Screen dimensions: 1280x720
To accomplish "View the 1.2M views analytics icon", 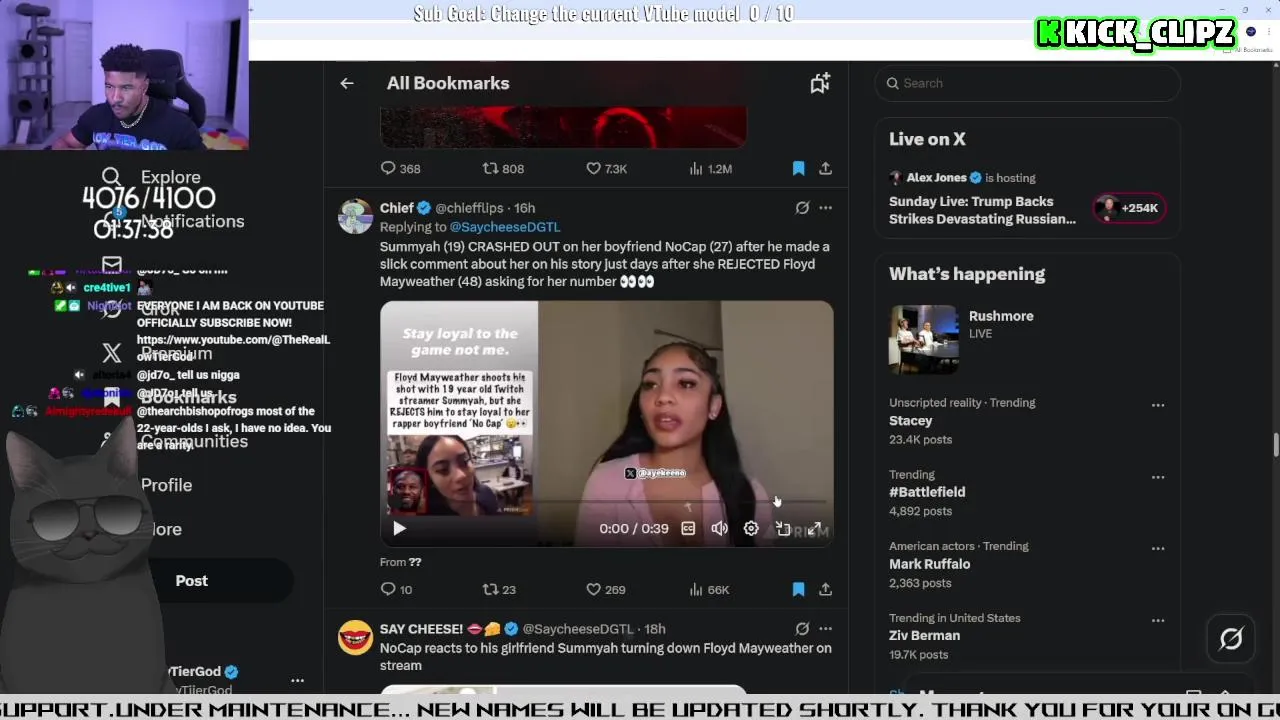I will 711,168.
